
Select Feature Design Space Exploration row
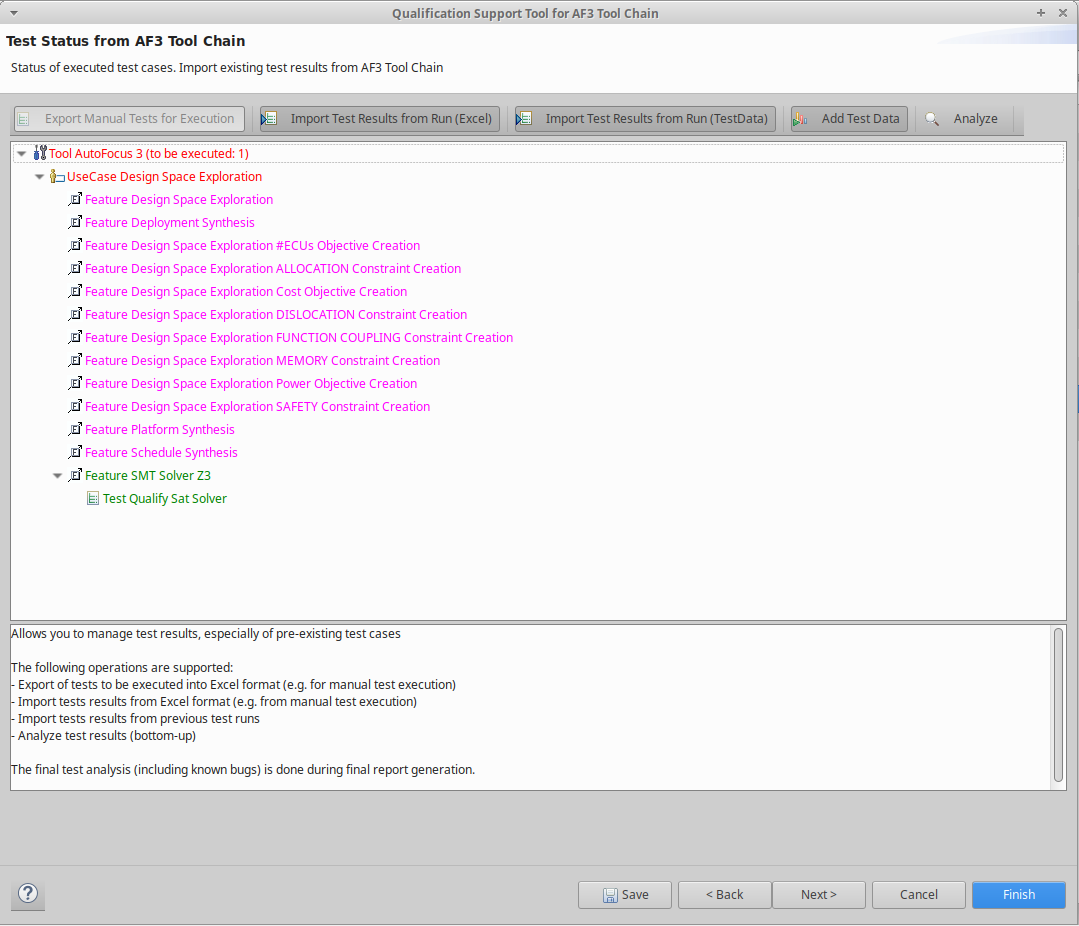[179, 200]
